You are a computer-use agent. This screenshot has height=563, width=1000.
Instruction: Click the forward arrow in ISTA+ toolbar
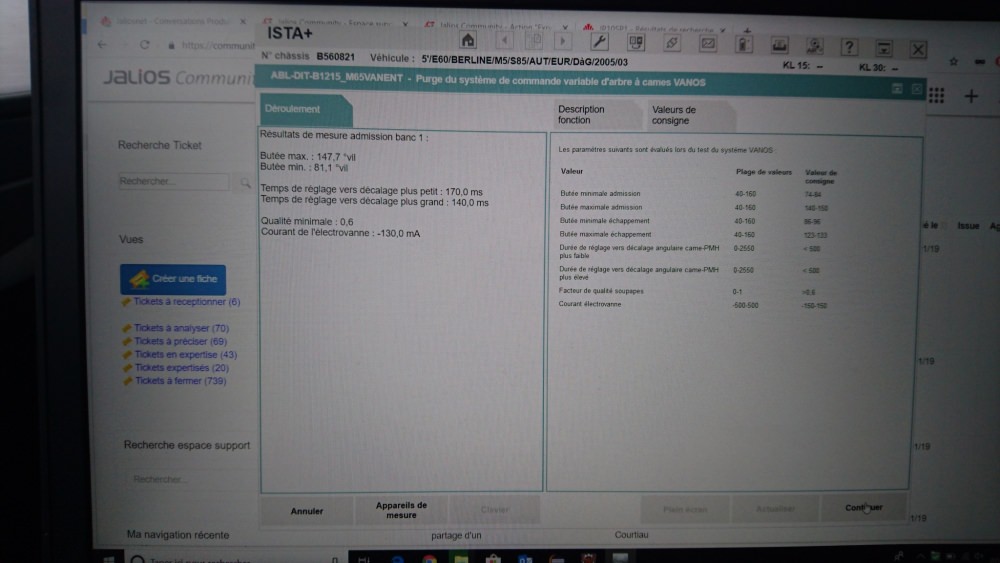click(562, 41)
